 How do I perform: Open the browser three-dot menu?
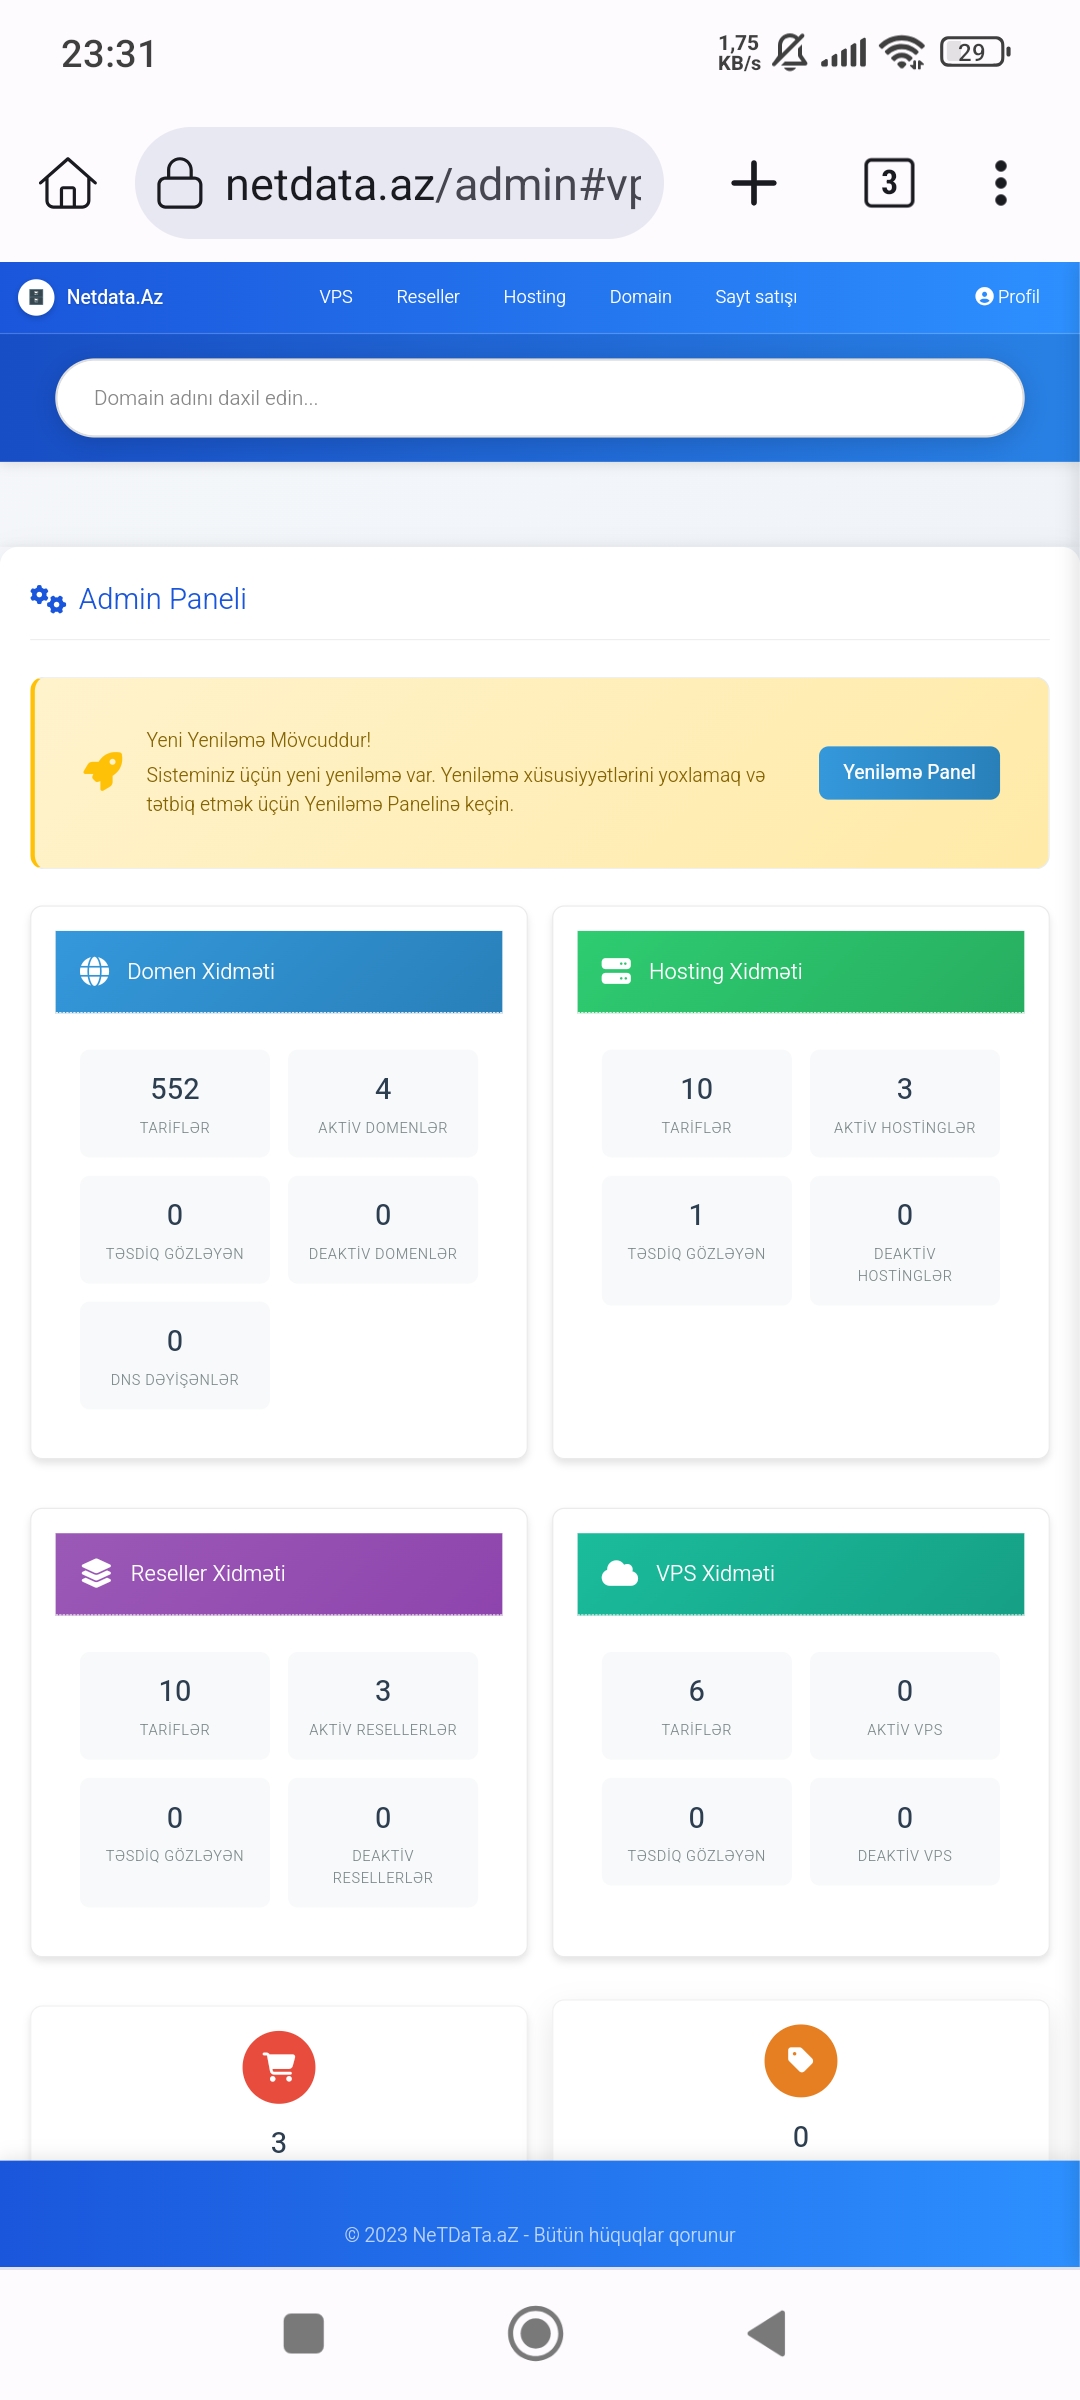[x=1000, y=184]
